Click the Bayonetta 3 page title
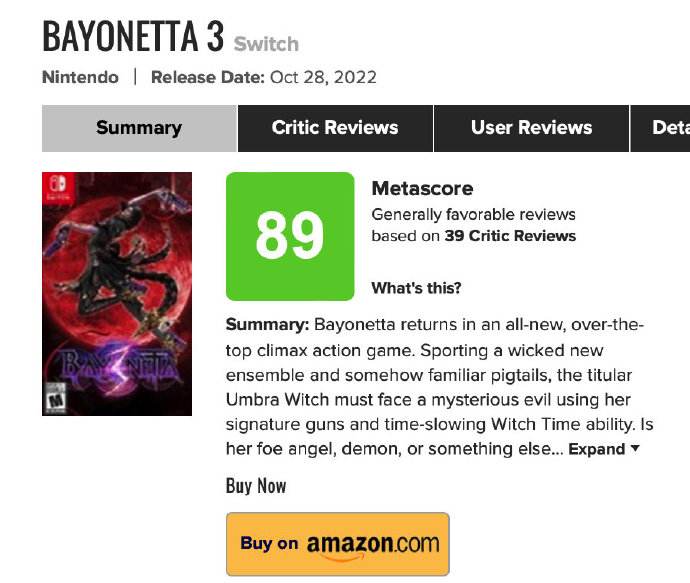The height and width of the screenshot is (583, 690). click(x=133, y=36)
